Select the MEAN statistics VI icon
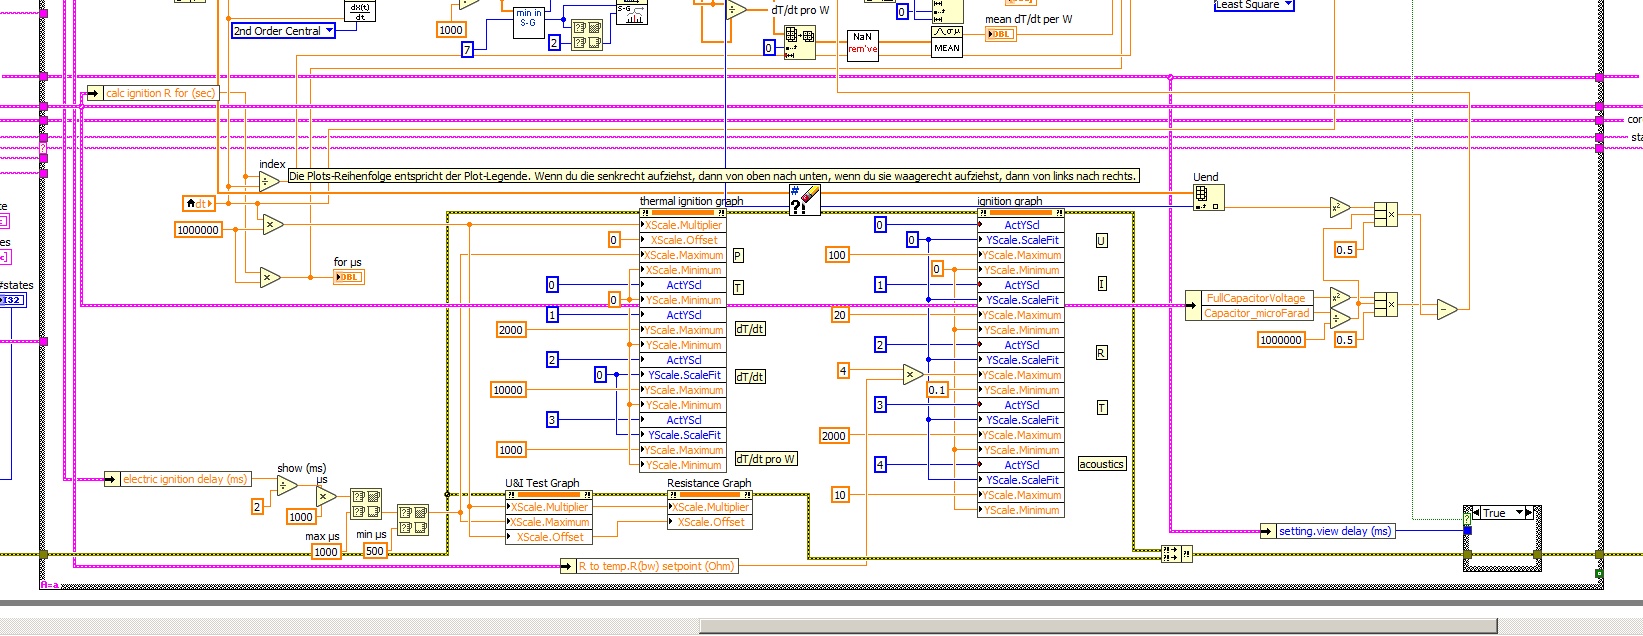 (946, 41)
